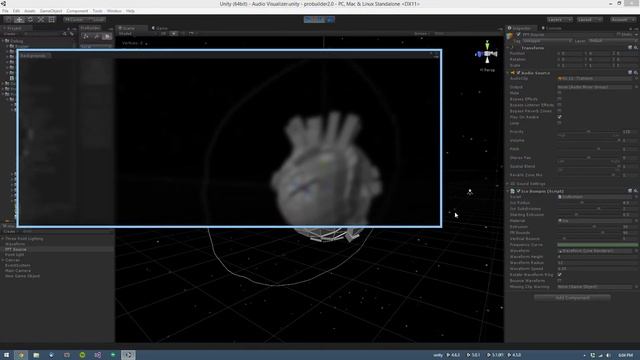Adjust the Pitch slider
The height and width of the screenshot is (360, 640).
(x=589, y=149)
